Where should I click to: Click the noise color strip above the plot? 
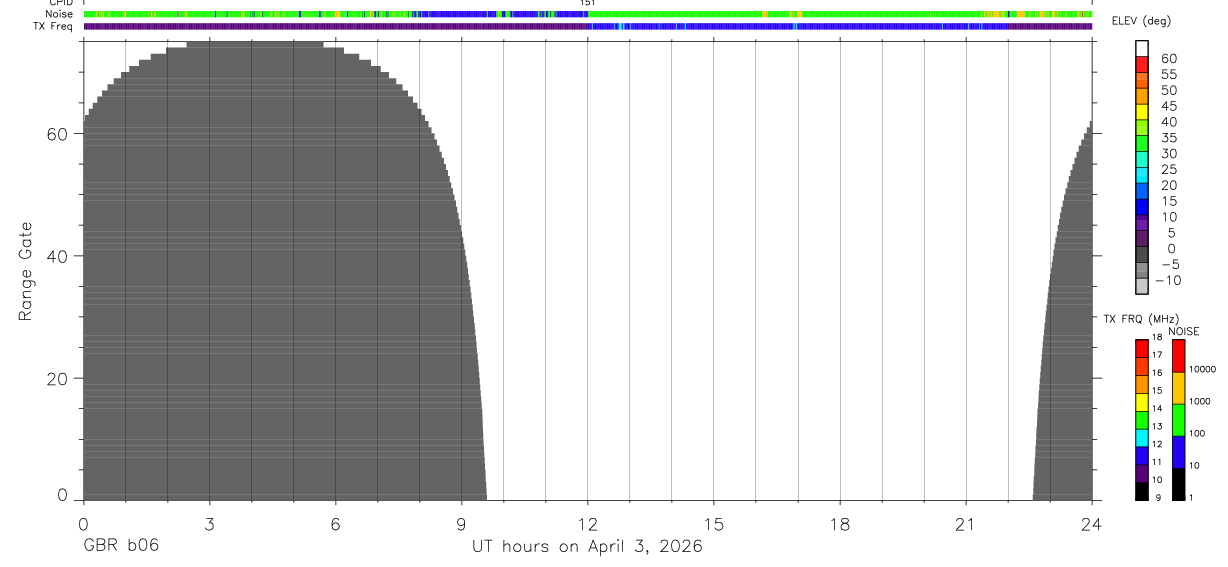pyautogui.click(x=587, y=14)
